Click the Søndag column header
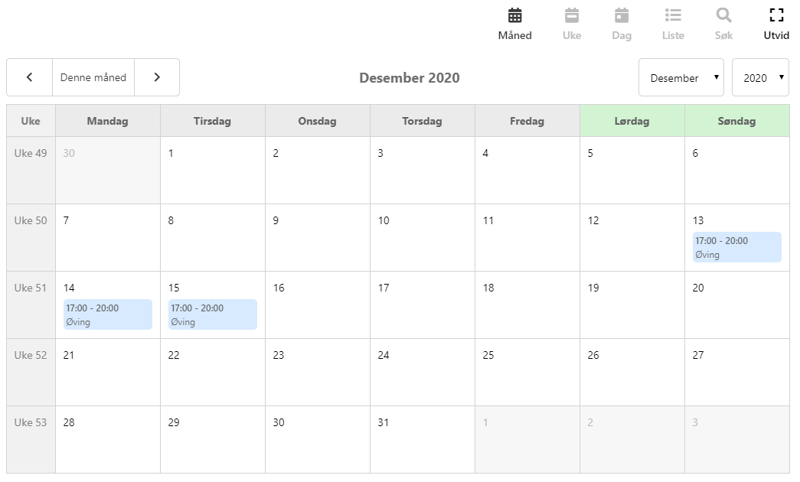This screenshot has width=800, height=482. click(737, 121)
